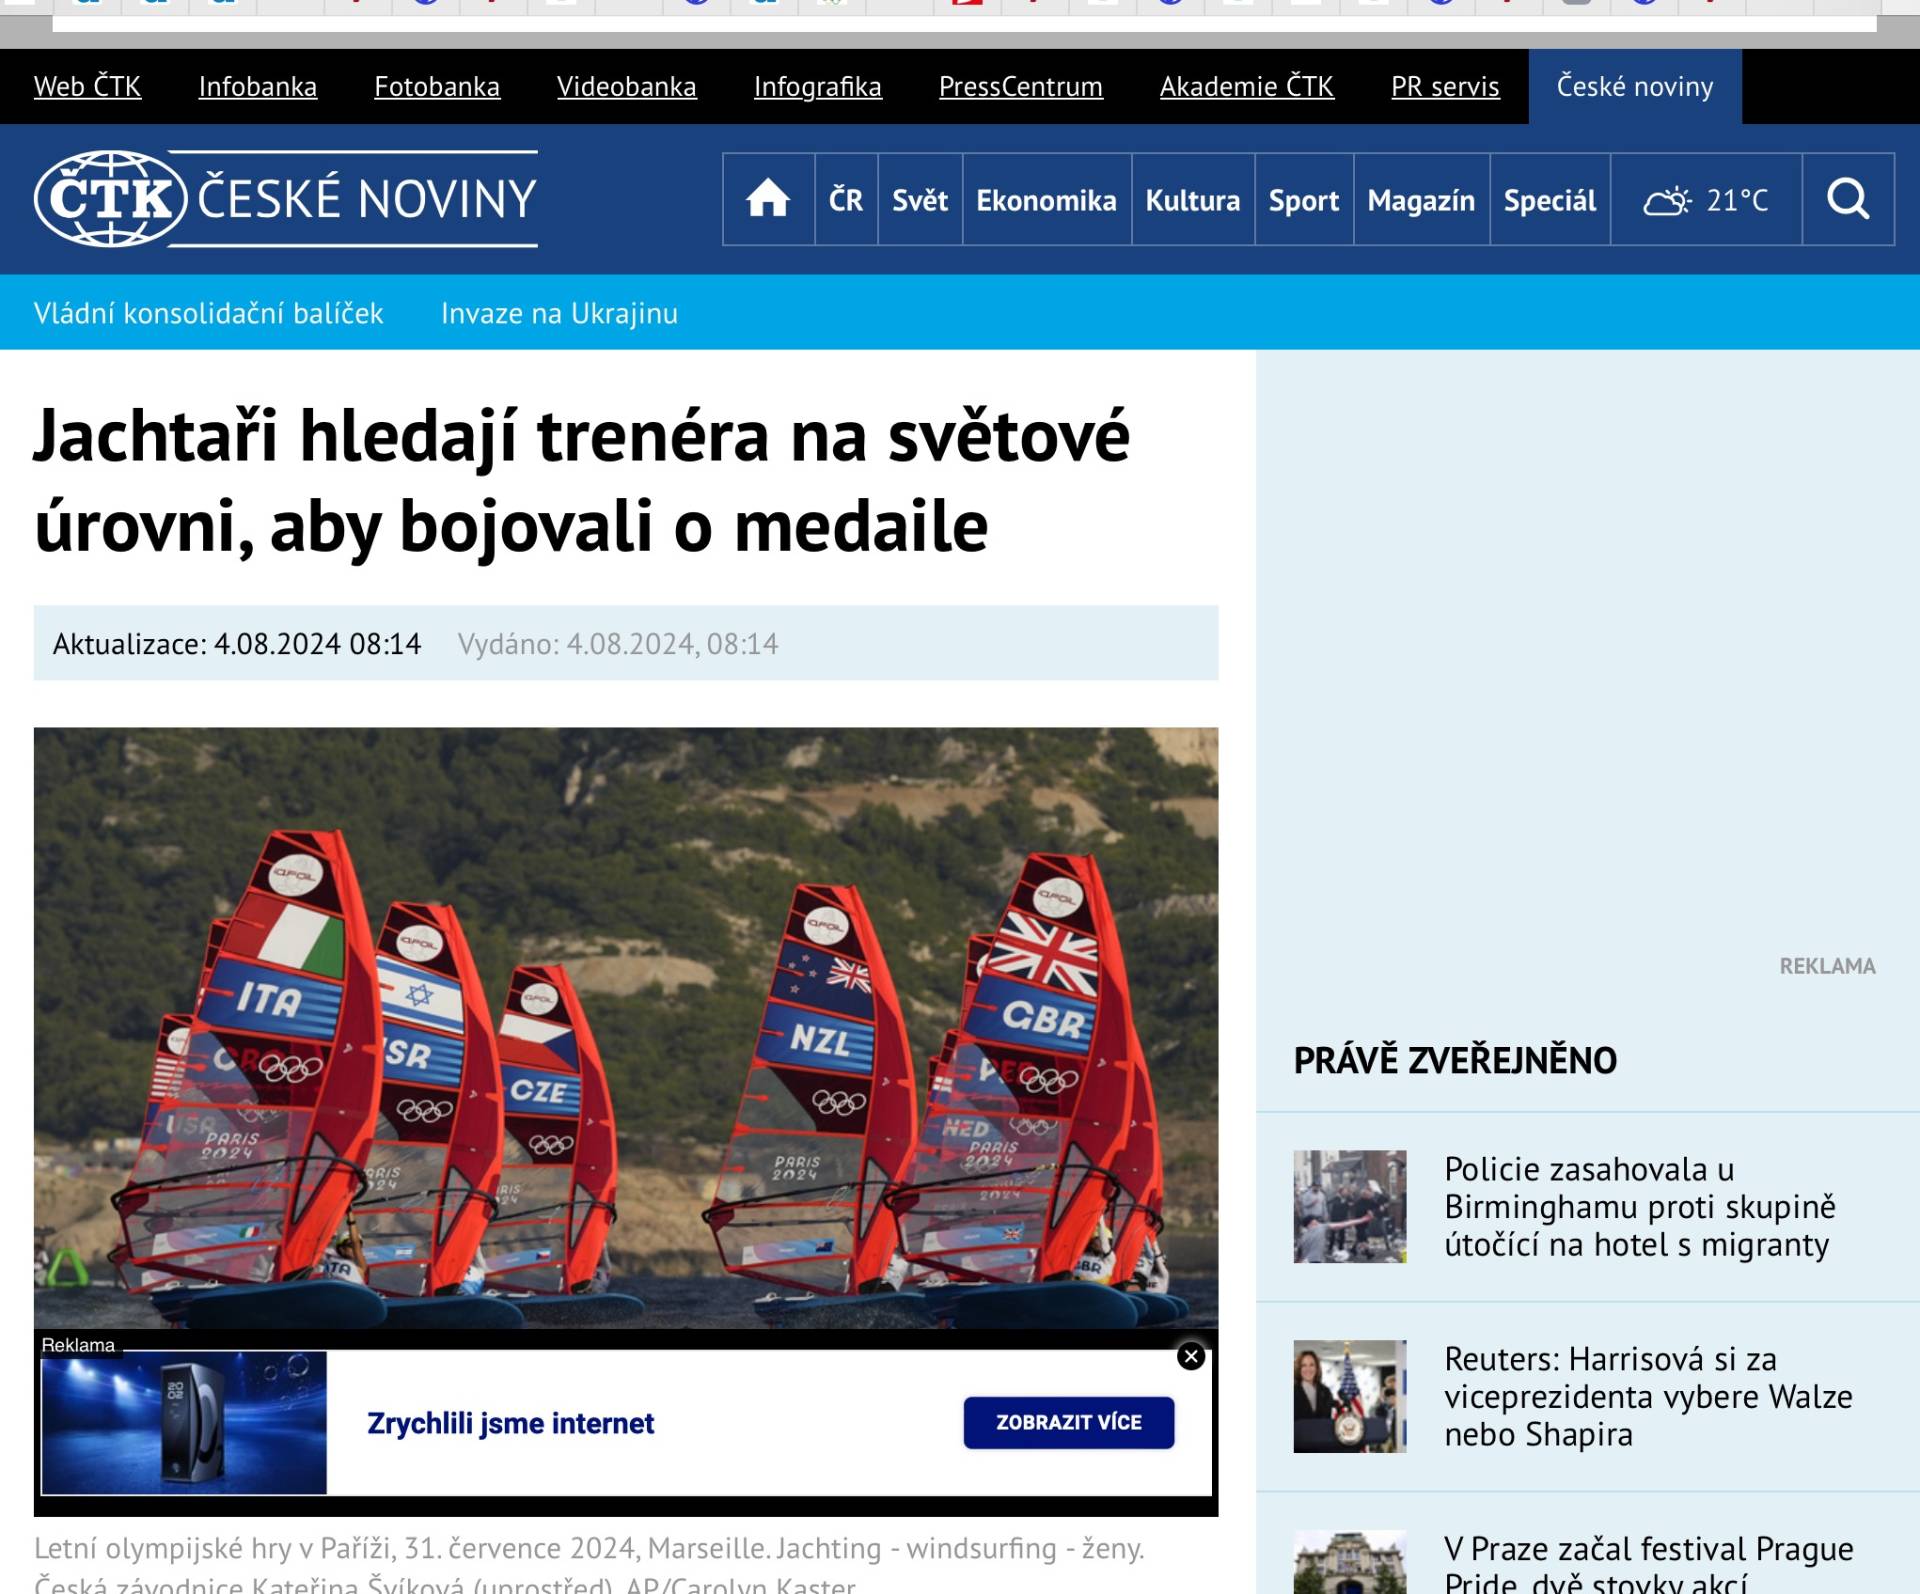Open the Sport section
This screenshot has width=1920, height=1594.
coord(1303,200)
